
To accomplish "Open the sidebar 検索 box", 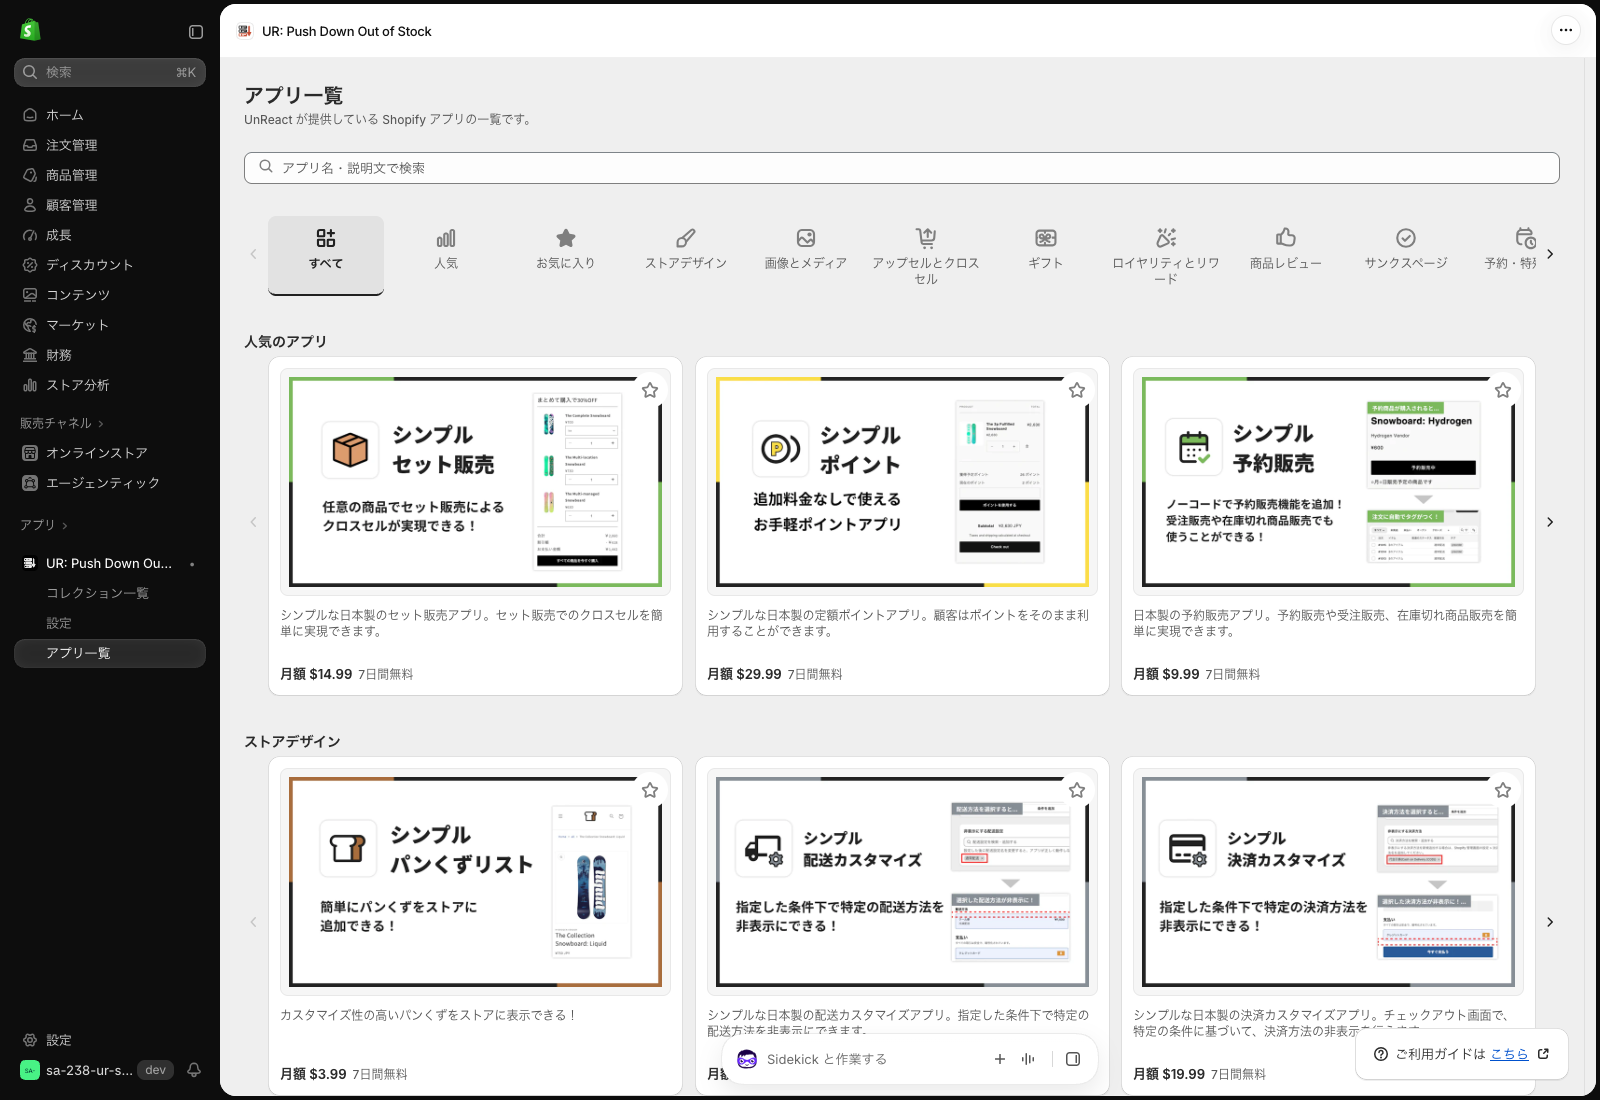I will 110,72.
